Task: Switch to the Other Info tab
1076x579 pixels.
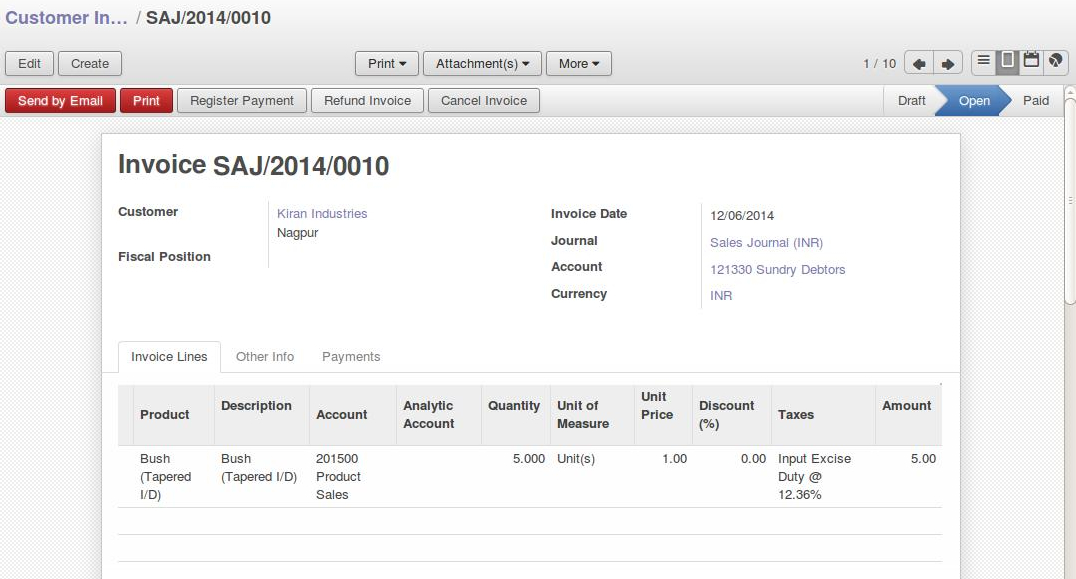Action: pos(265,356)
